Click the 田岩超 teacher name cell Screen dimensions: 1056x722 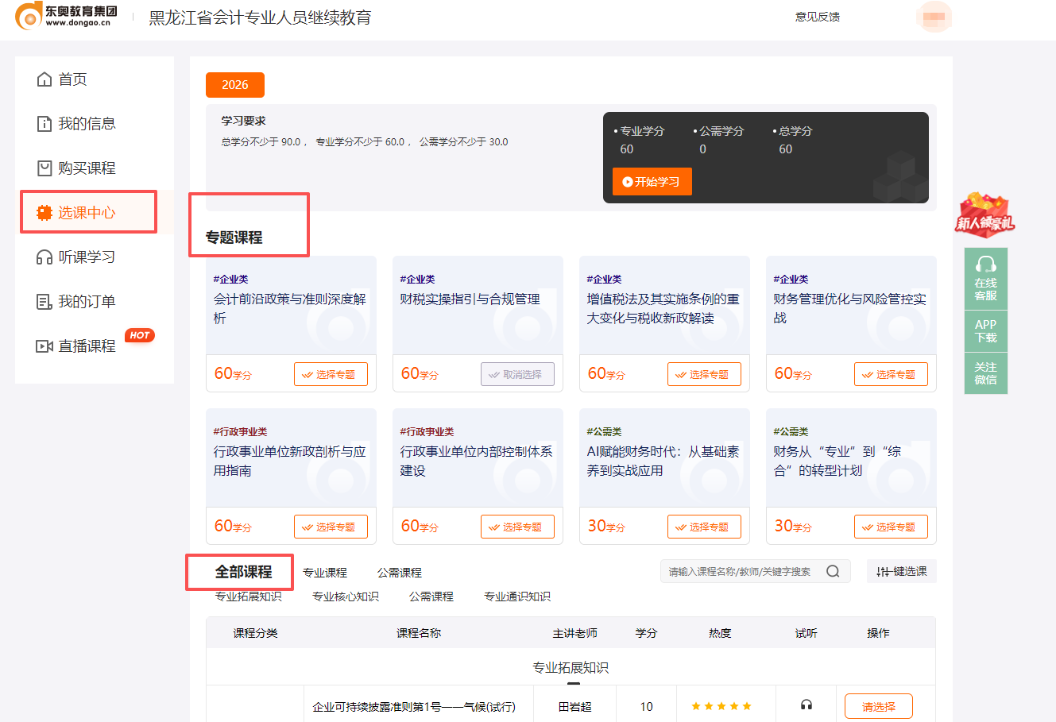click(x=574, y=707)
